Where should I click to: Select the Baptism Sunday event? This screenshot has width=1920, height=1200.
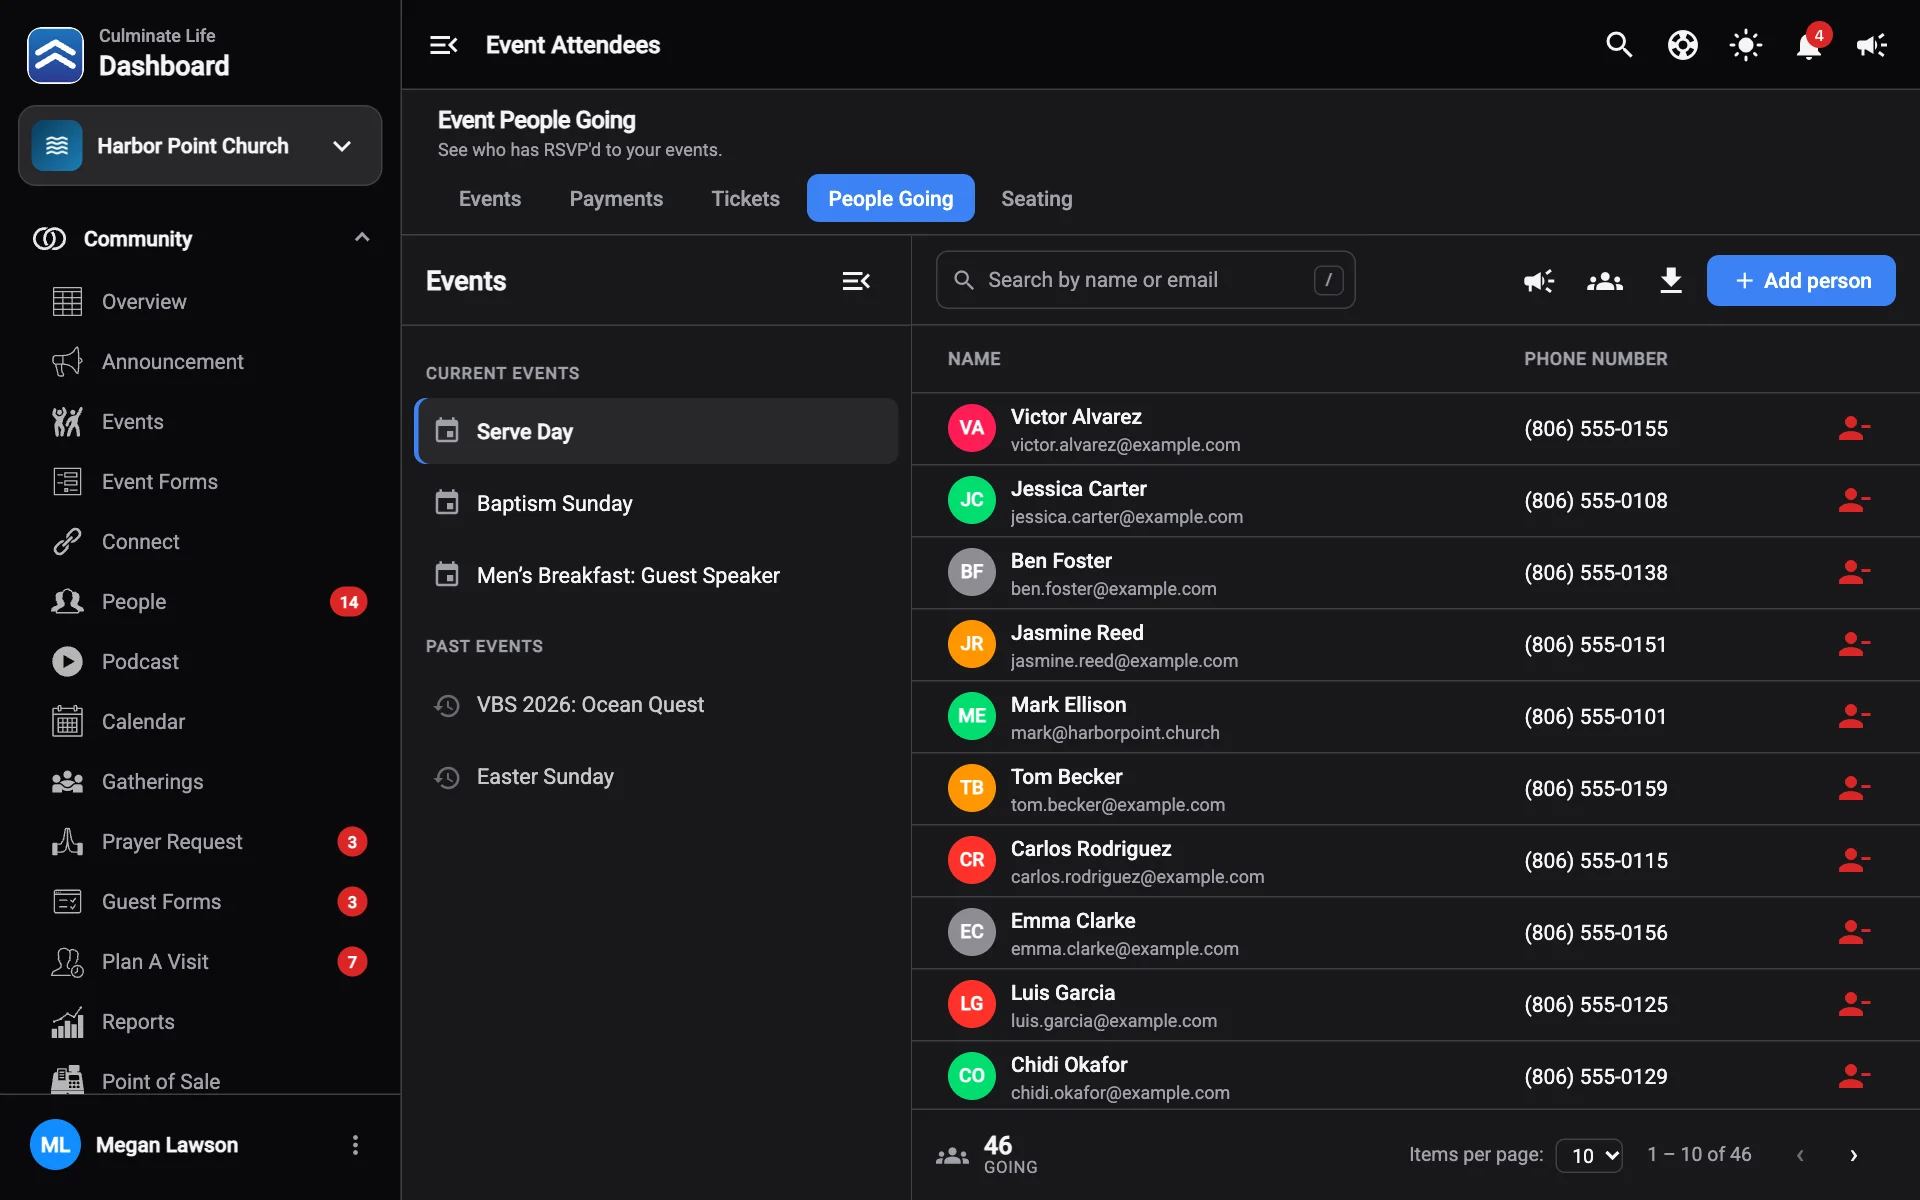click(656, 504)
